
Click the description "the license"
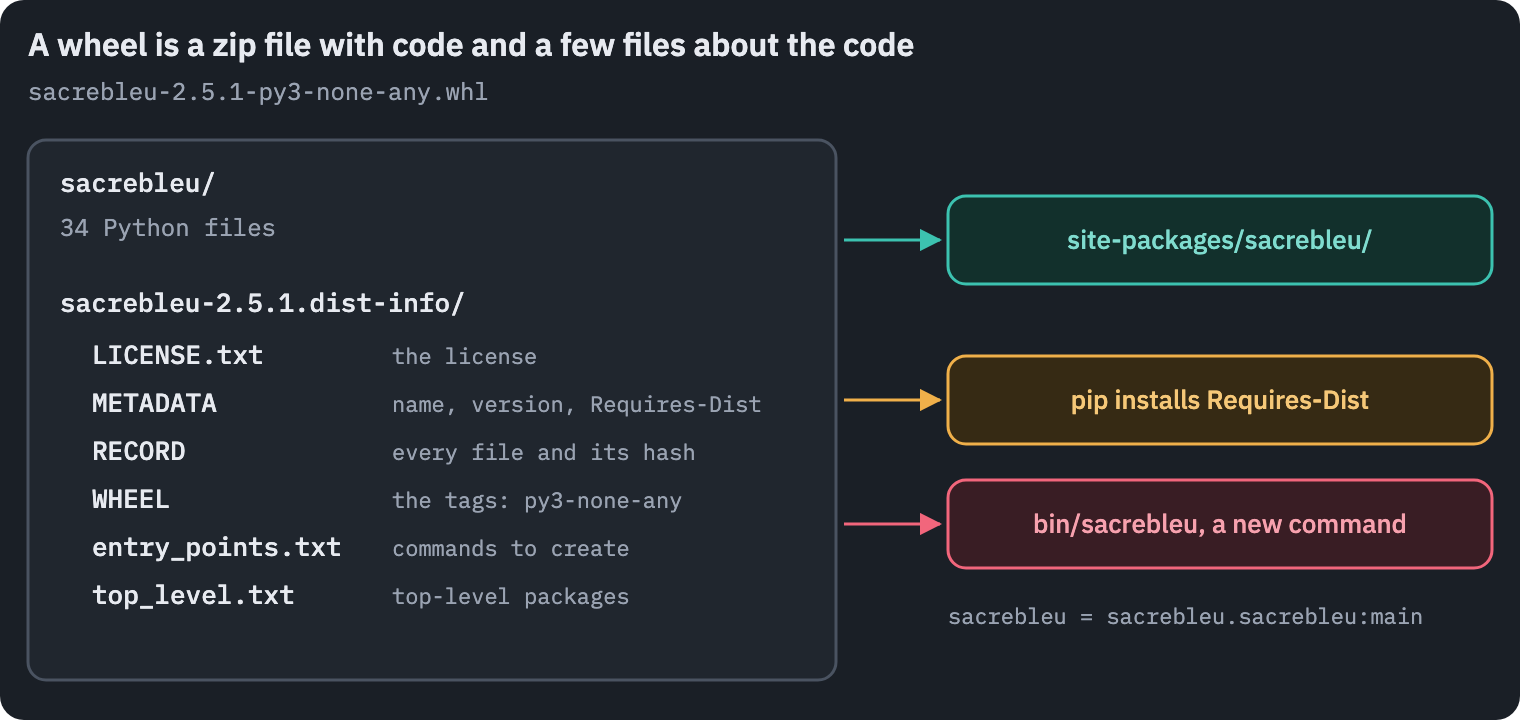tap(464, 357)
